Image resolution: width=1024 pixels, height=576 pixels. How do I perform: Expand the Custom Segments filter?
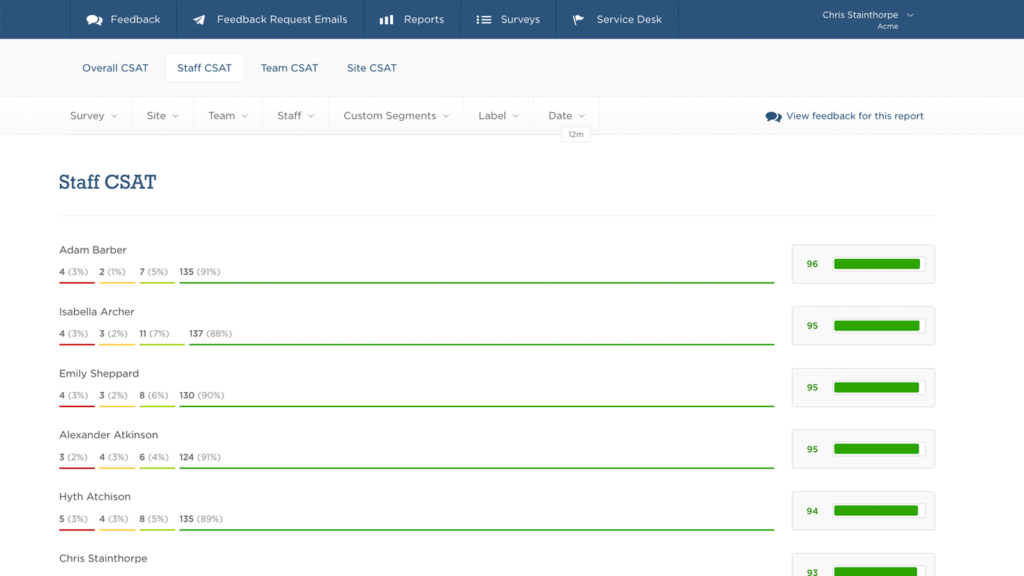396,115
